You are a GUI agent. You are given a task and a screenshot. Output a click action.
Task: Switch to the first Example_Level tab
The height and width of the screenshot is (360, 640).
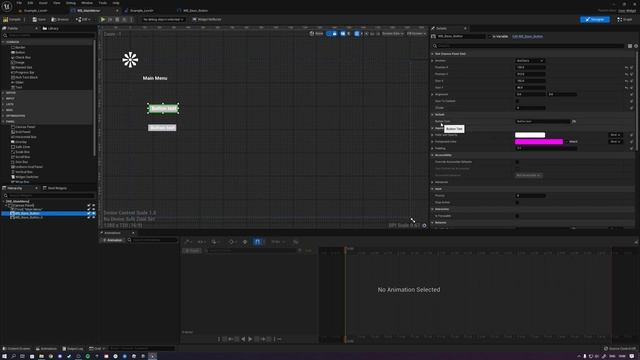36,11
